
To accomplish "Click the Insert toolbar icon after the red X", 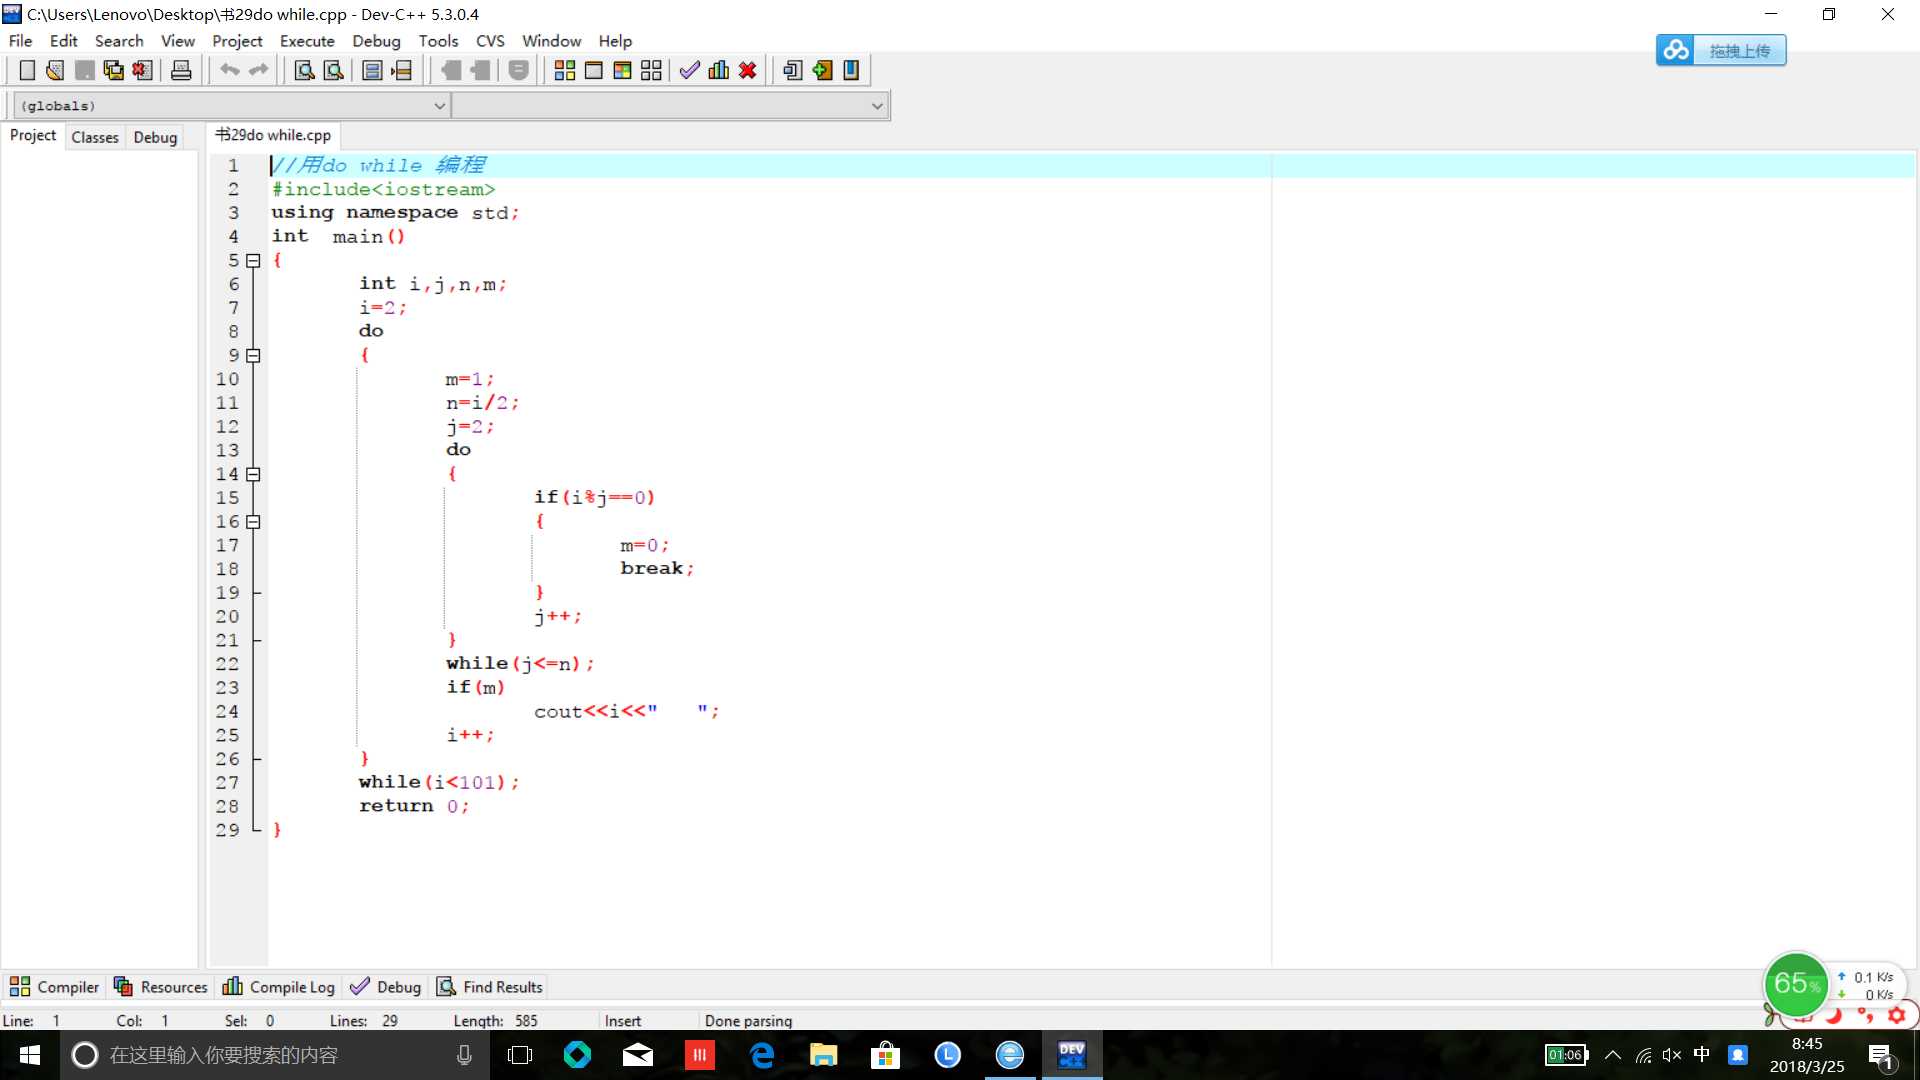I will (x=793, y=70).
